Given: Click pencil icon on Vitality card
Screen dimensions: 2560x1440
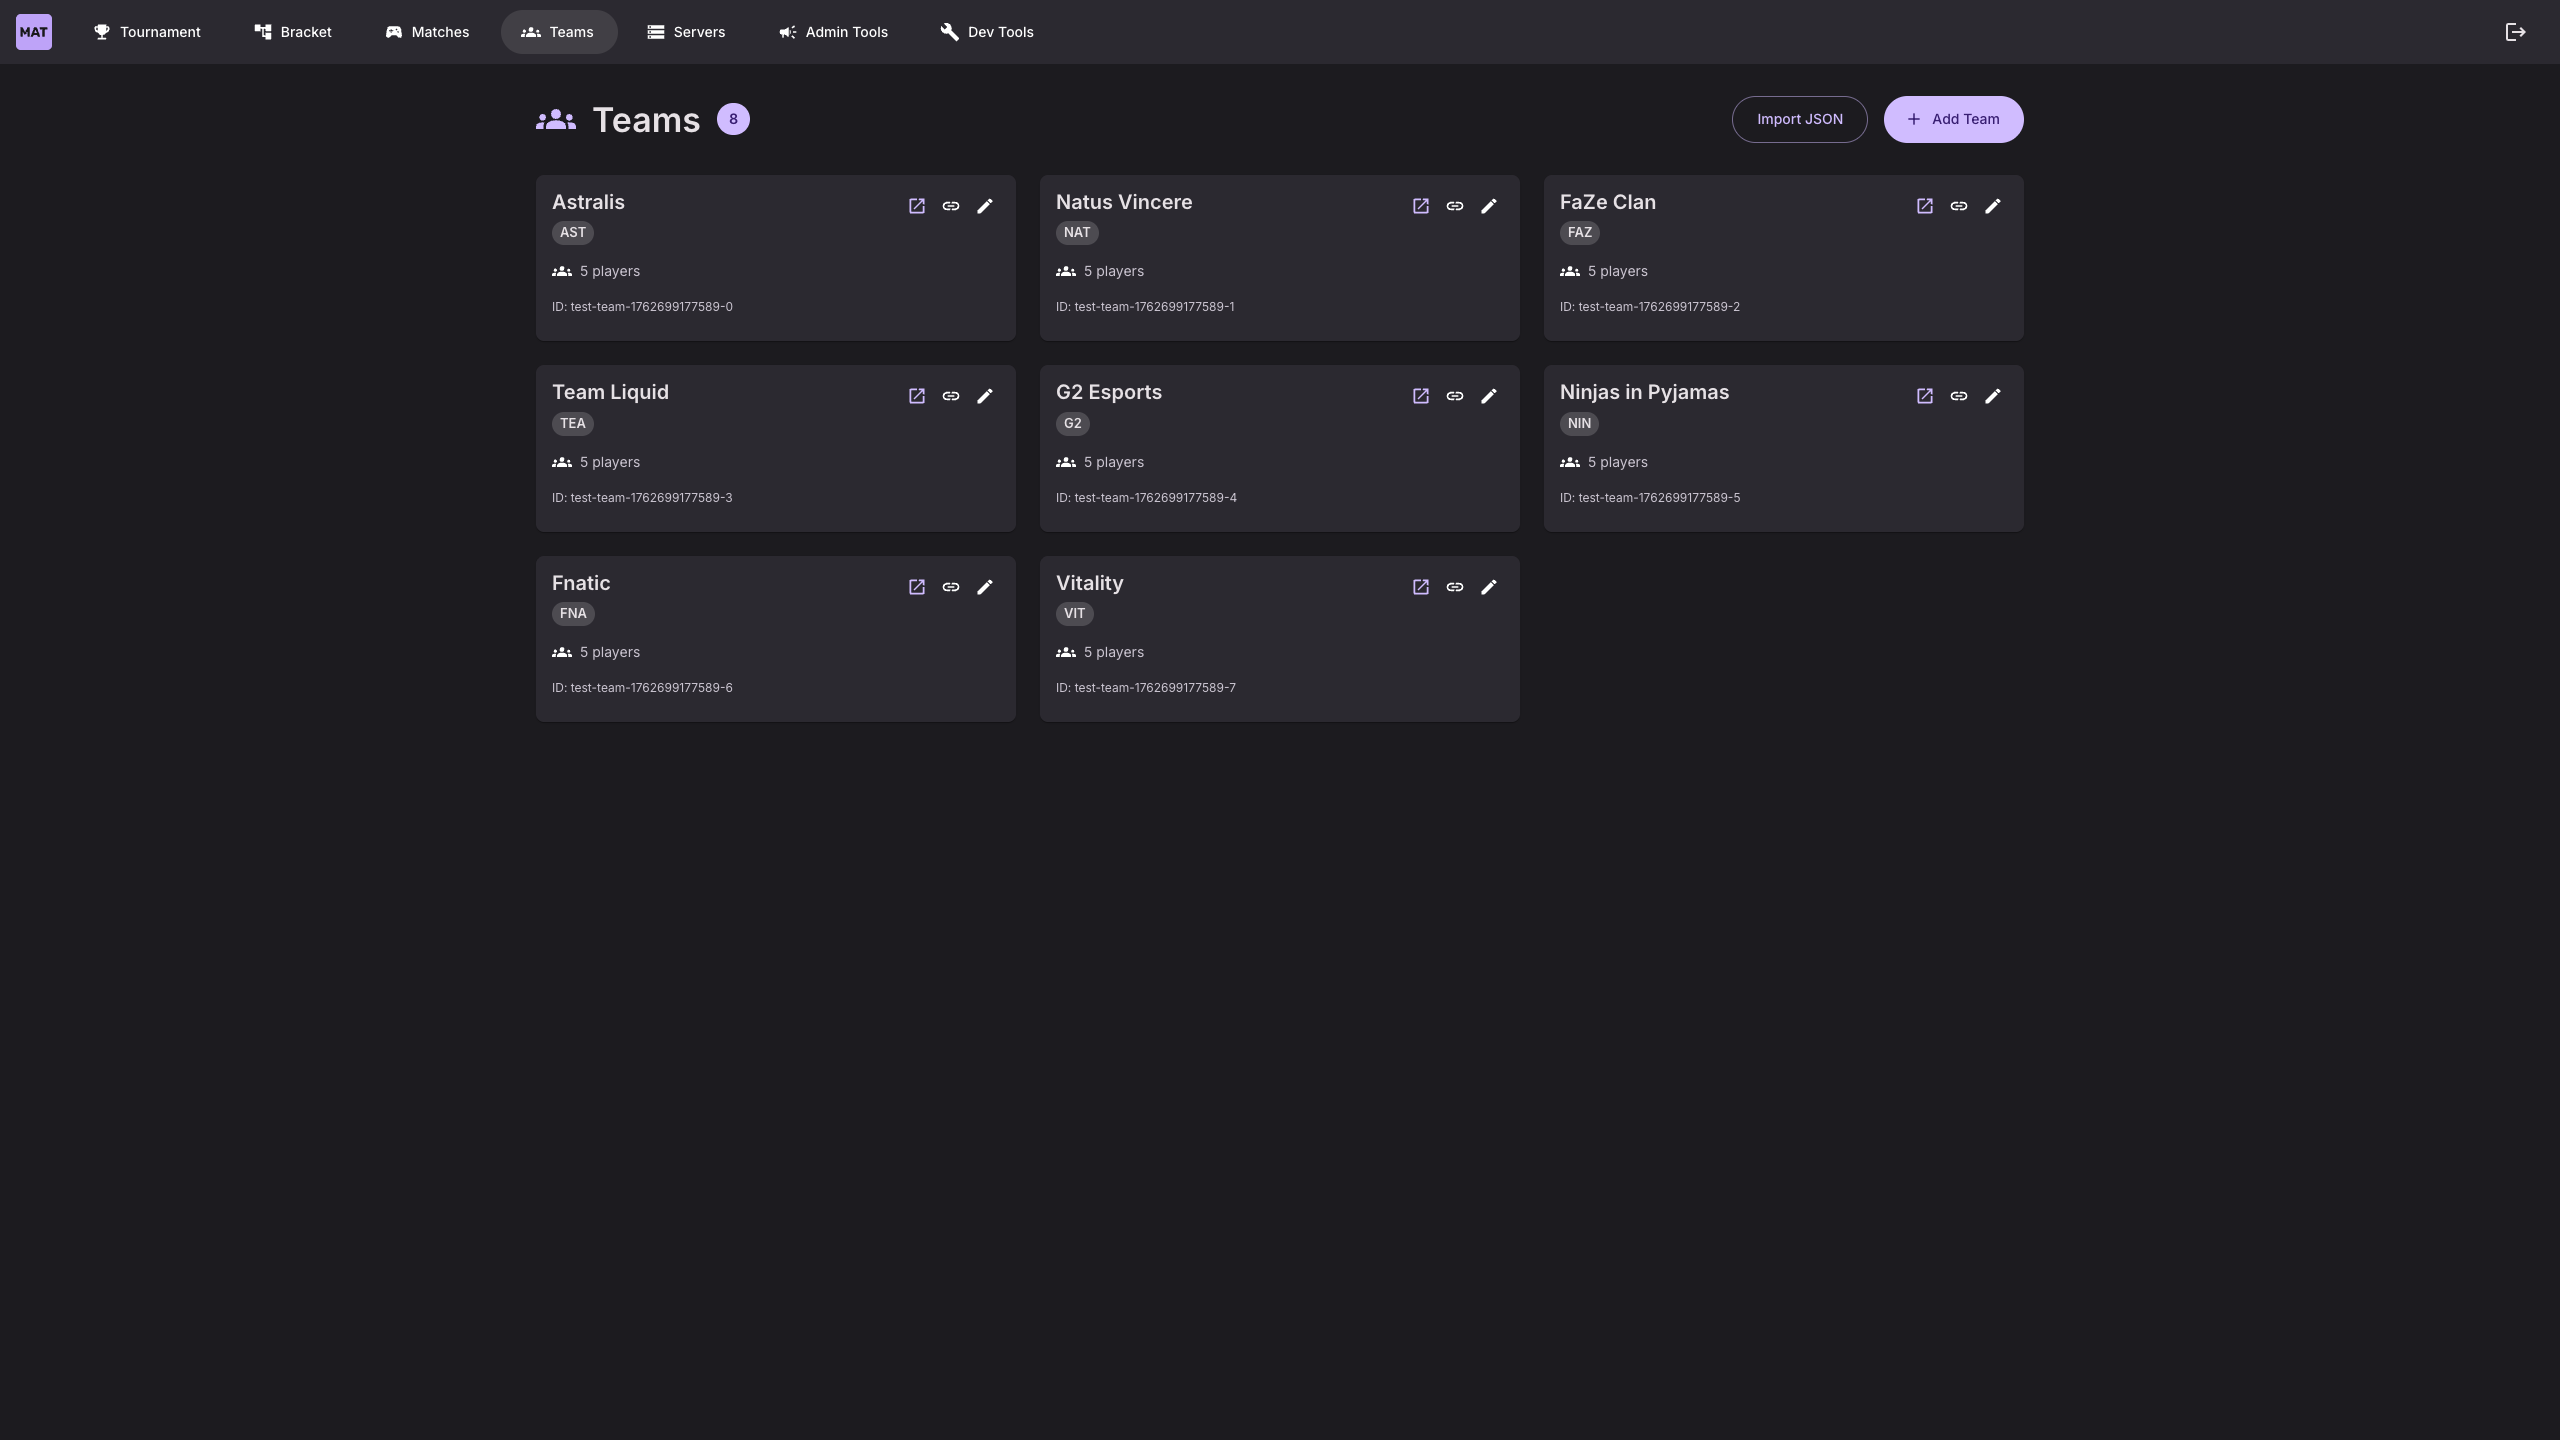Looking at the screenshot, I should coord(1489,587).
